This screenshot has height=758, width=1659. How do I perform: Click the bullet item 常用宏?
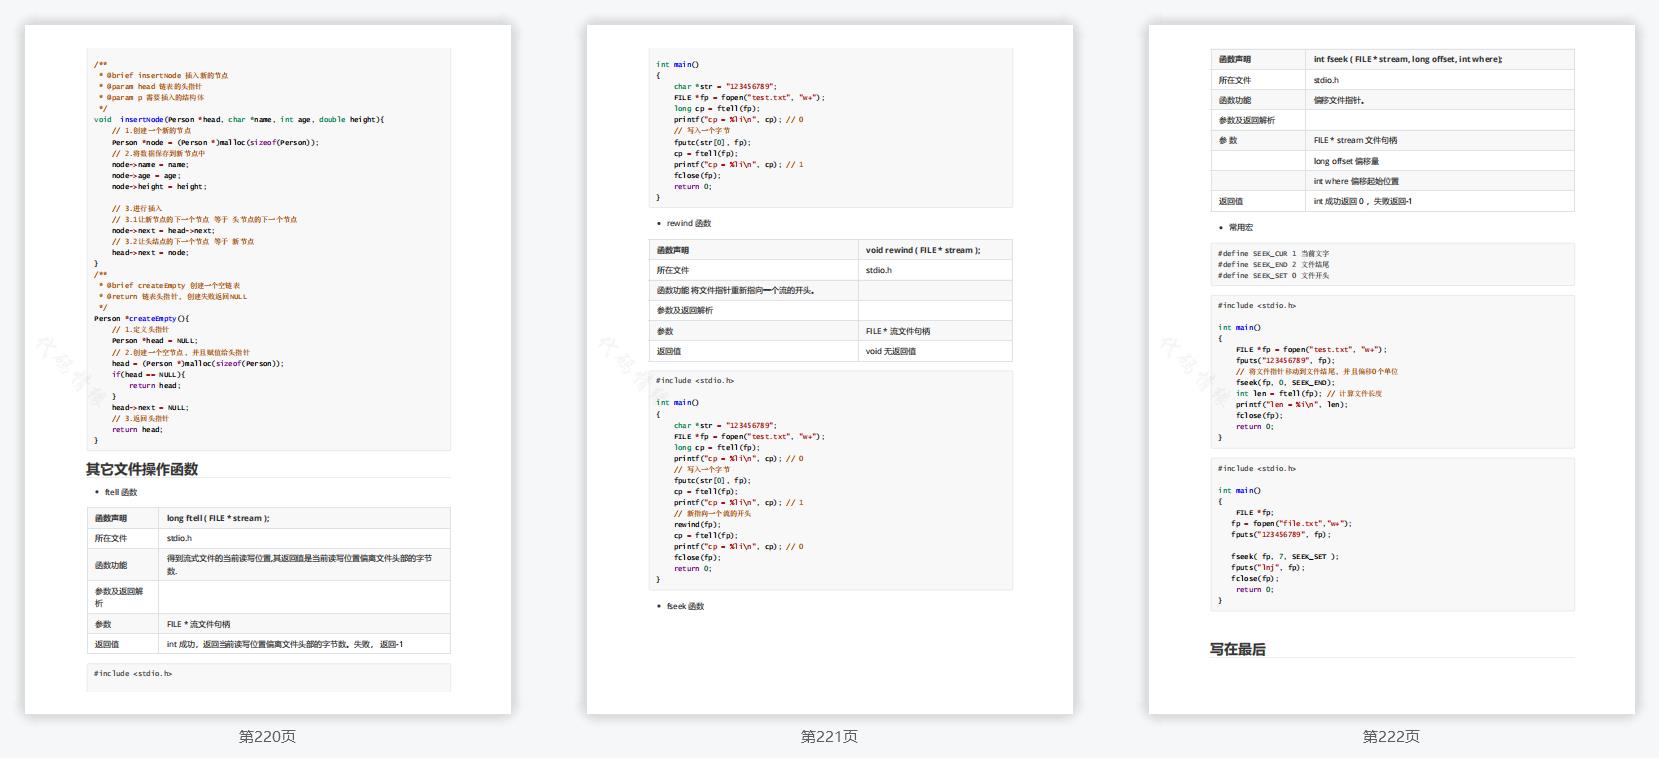click(x=1240, y=227)
